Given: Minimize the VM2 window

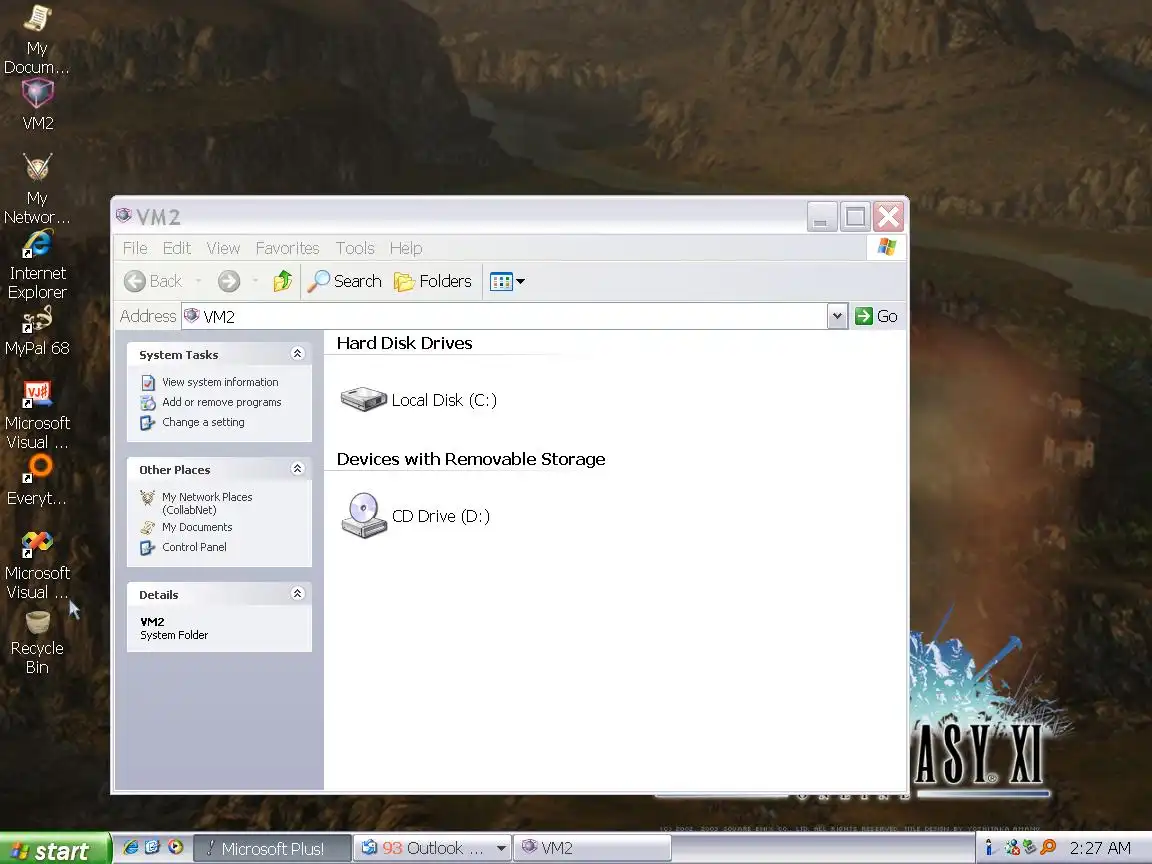Looking at the screenshot, I should [x=821, y=217].
